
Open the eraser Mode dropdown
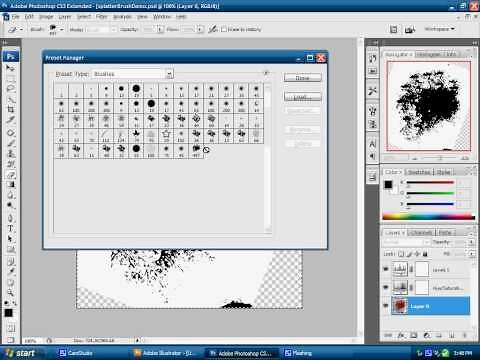tap(100, 30)
